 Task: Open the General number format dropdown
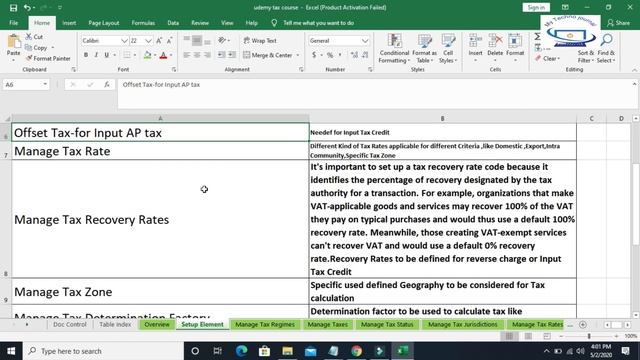pyautogui.click(x=365, y=40)
